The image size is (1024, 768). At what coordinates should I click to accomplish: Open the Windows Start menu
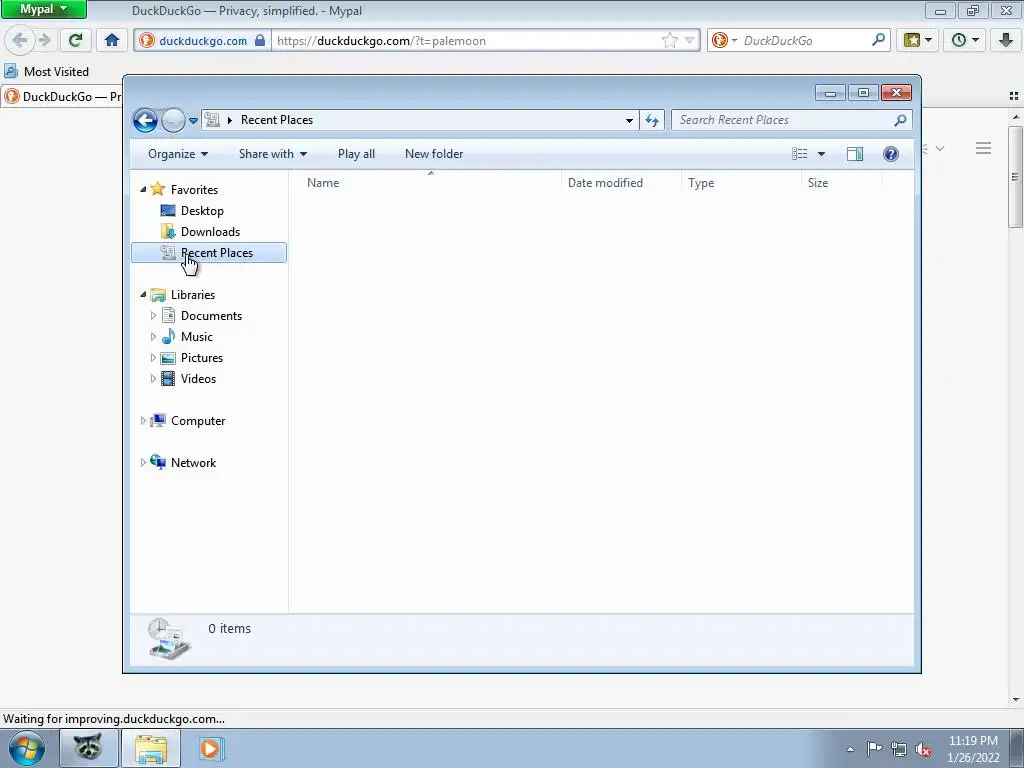(26, 748)
